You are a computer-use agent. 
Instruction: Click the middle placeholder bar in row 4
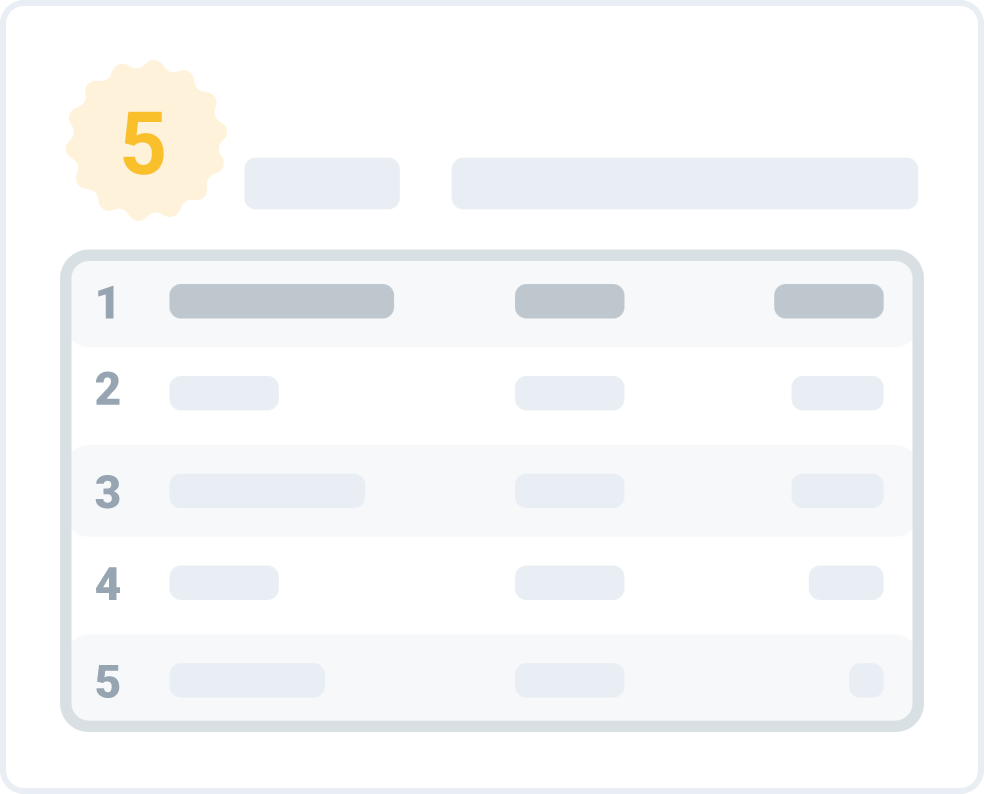point(569,583)
